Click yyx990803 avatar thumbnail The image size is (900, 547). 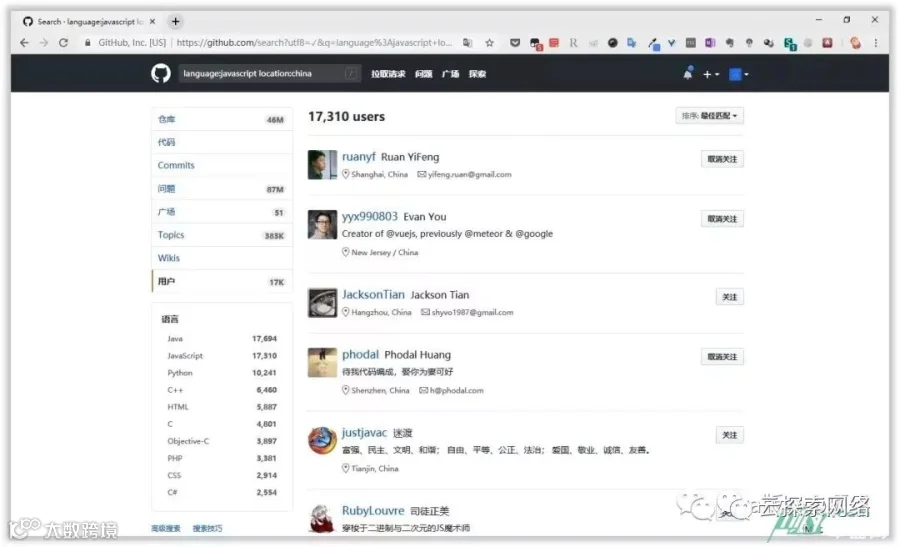[322, 224]
